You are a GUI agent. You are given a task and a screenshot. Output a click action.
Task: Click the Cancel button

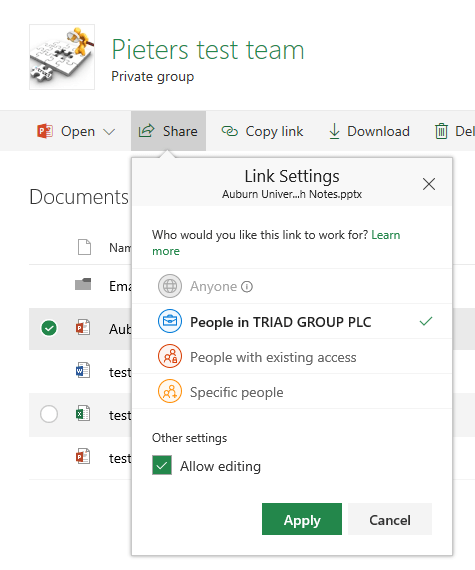coord(390,519)
